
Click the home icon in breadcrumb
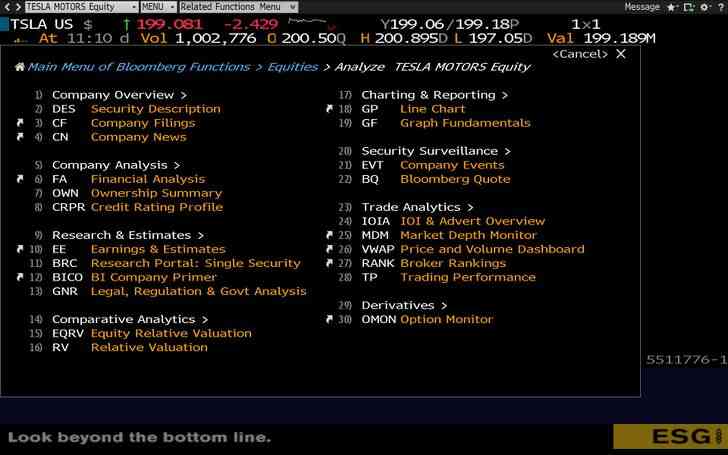pyautogui.click(x=20, y=67)
